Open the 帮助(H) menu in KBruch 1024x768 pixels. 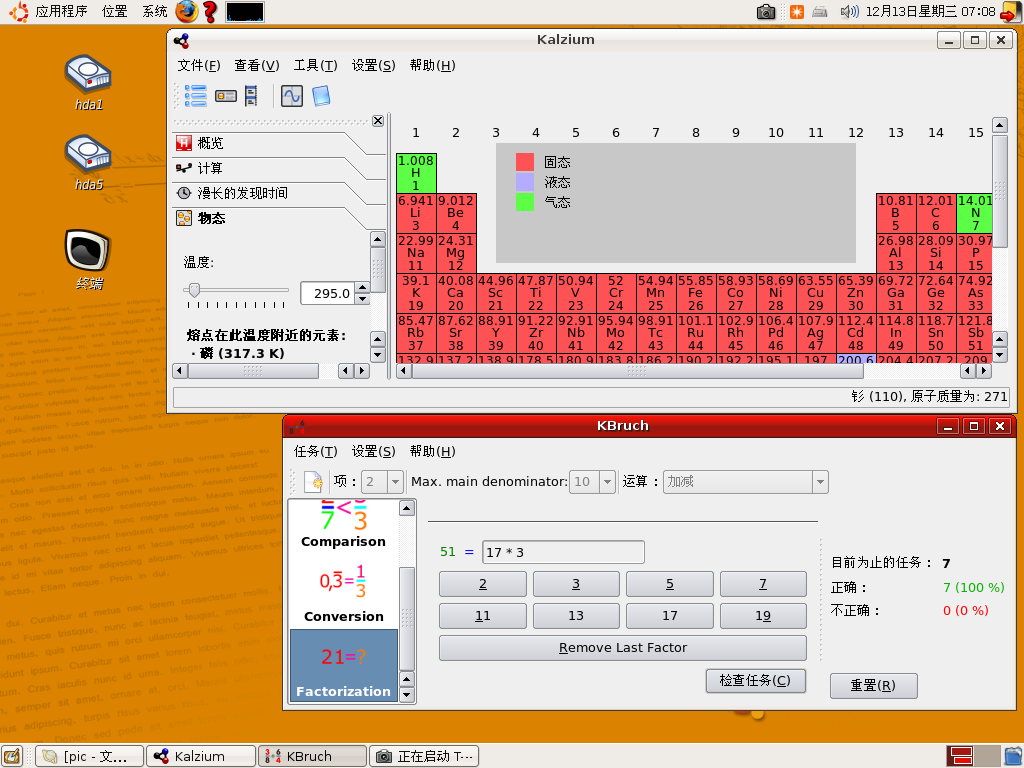coord(432,451)
